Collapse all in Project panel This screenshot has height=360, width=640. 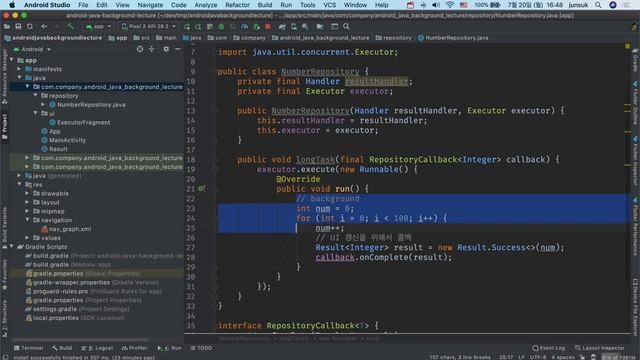point(152,49)
